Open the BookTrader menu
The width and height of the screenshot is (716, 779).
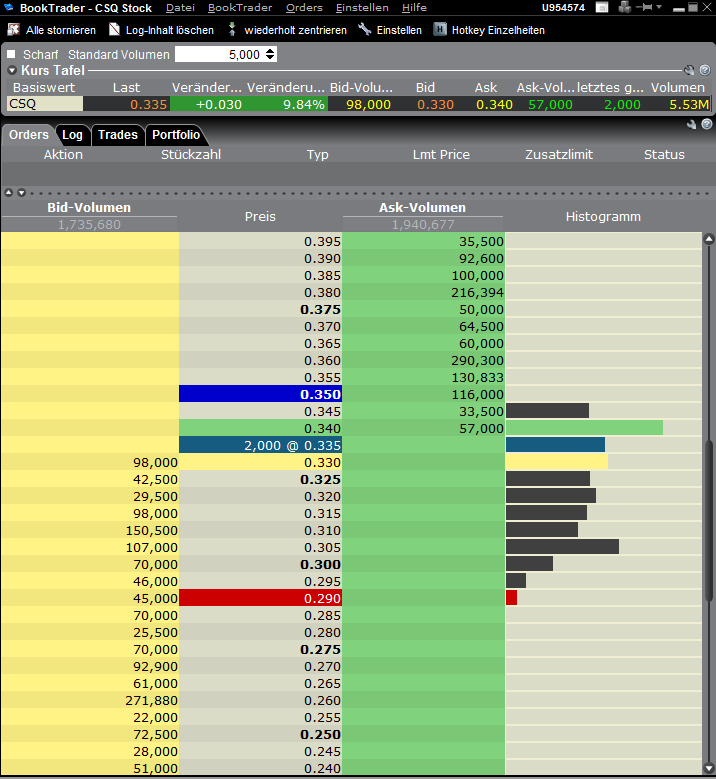(240, 8)
